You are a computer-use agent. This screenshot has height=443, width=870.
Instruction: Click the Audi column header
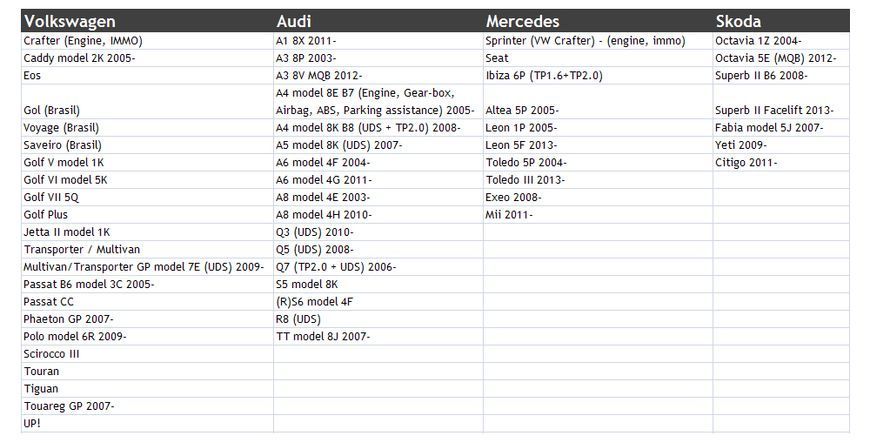[378, 21]
